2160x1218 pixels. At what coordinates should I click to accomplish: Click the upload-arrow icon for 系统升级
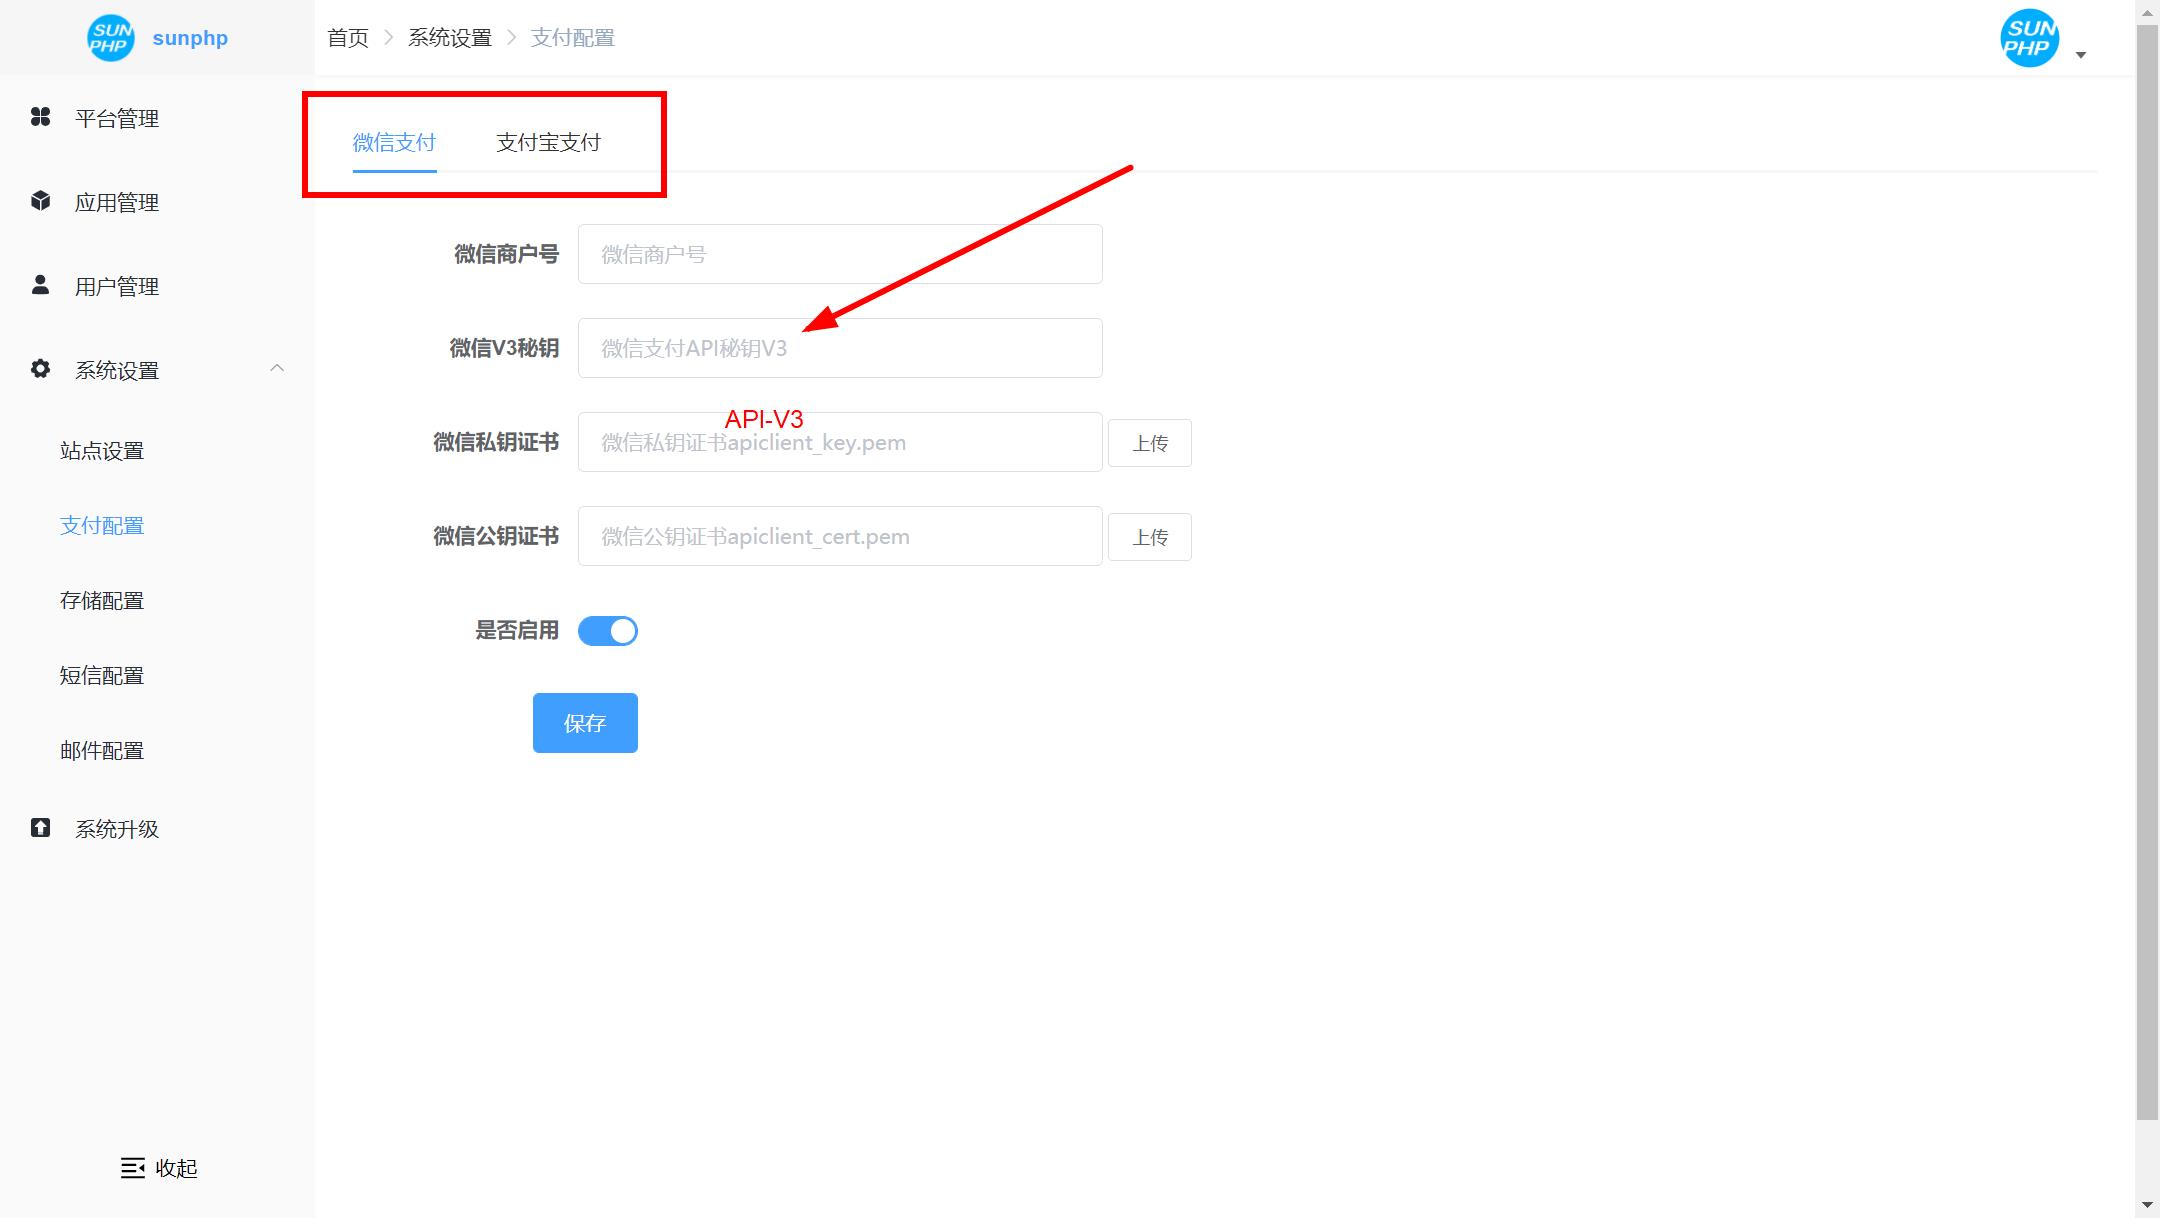(40, 828)
